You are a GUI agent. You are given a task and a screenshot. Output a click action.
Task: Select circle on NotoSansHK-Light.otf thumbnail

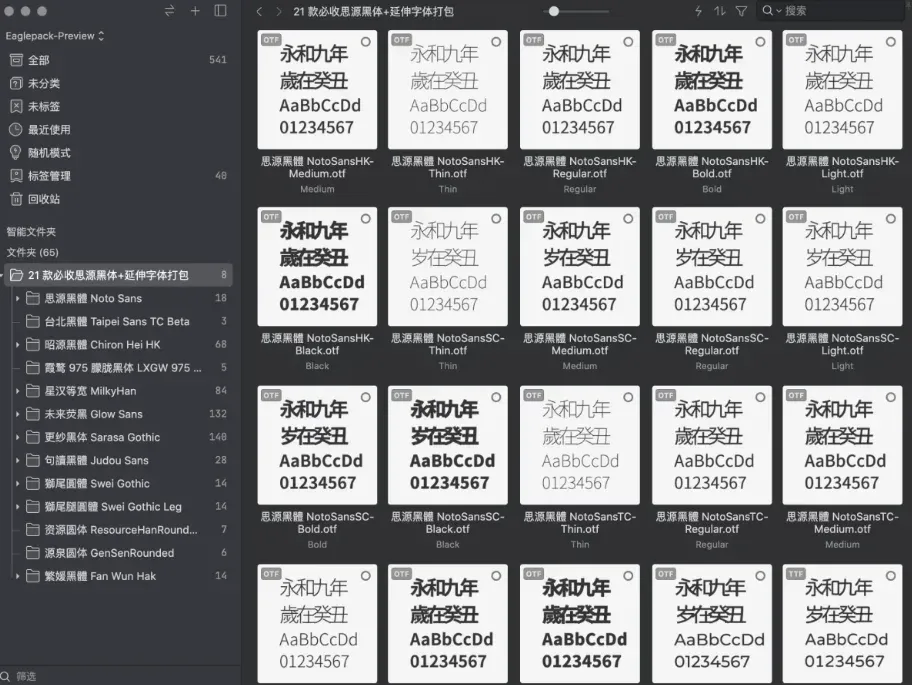pos(890,42)
